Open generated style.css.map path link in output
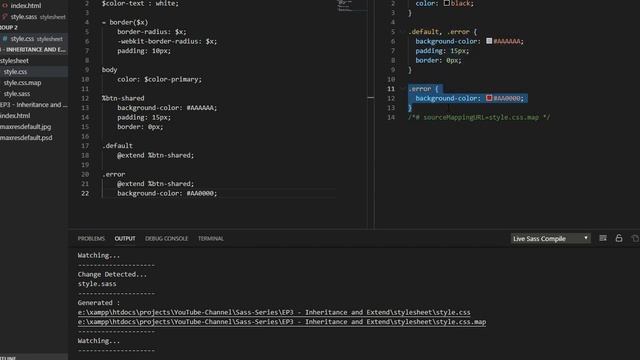Viewport: 640px width, 360px height. tap(282, 322)
